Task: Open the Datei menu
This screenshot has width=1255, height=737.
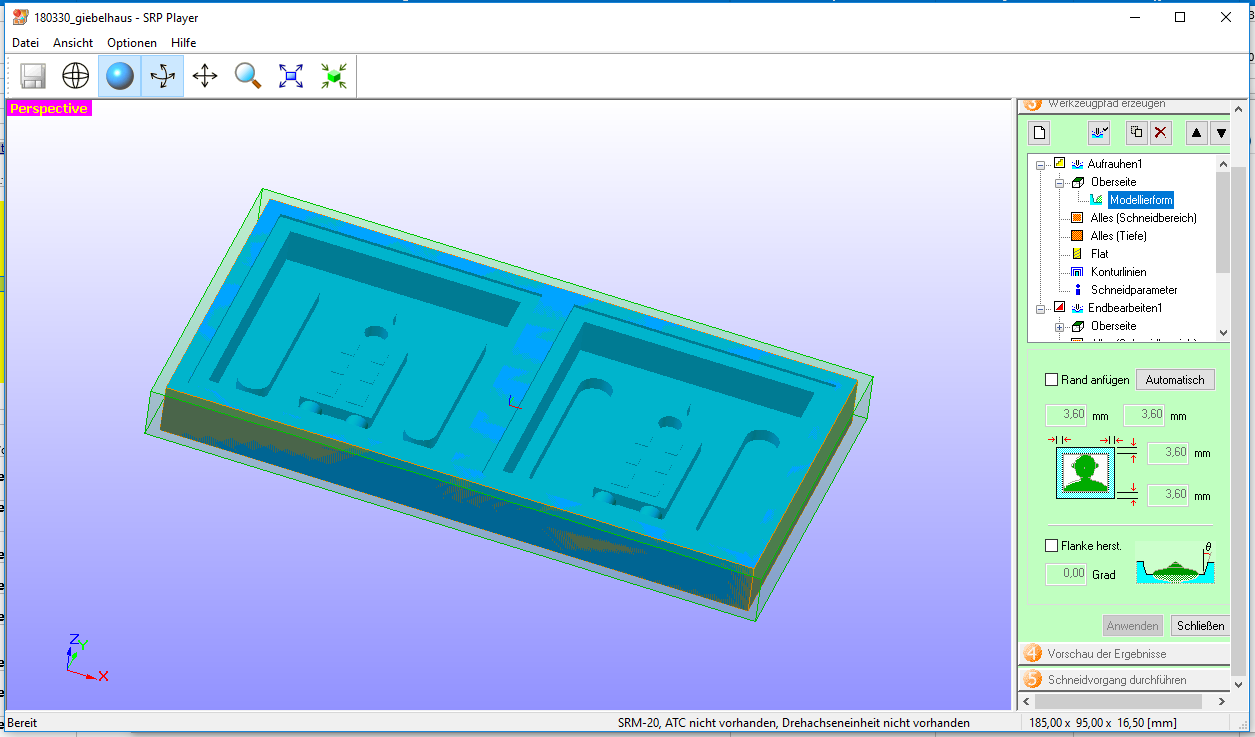Action: pos(25,43)
